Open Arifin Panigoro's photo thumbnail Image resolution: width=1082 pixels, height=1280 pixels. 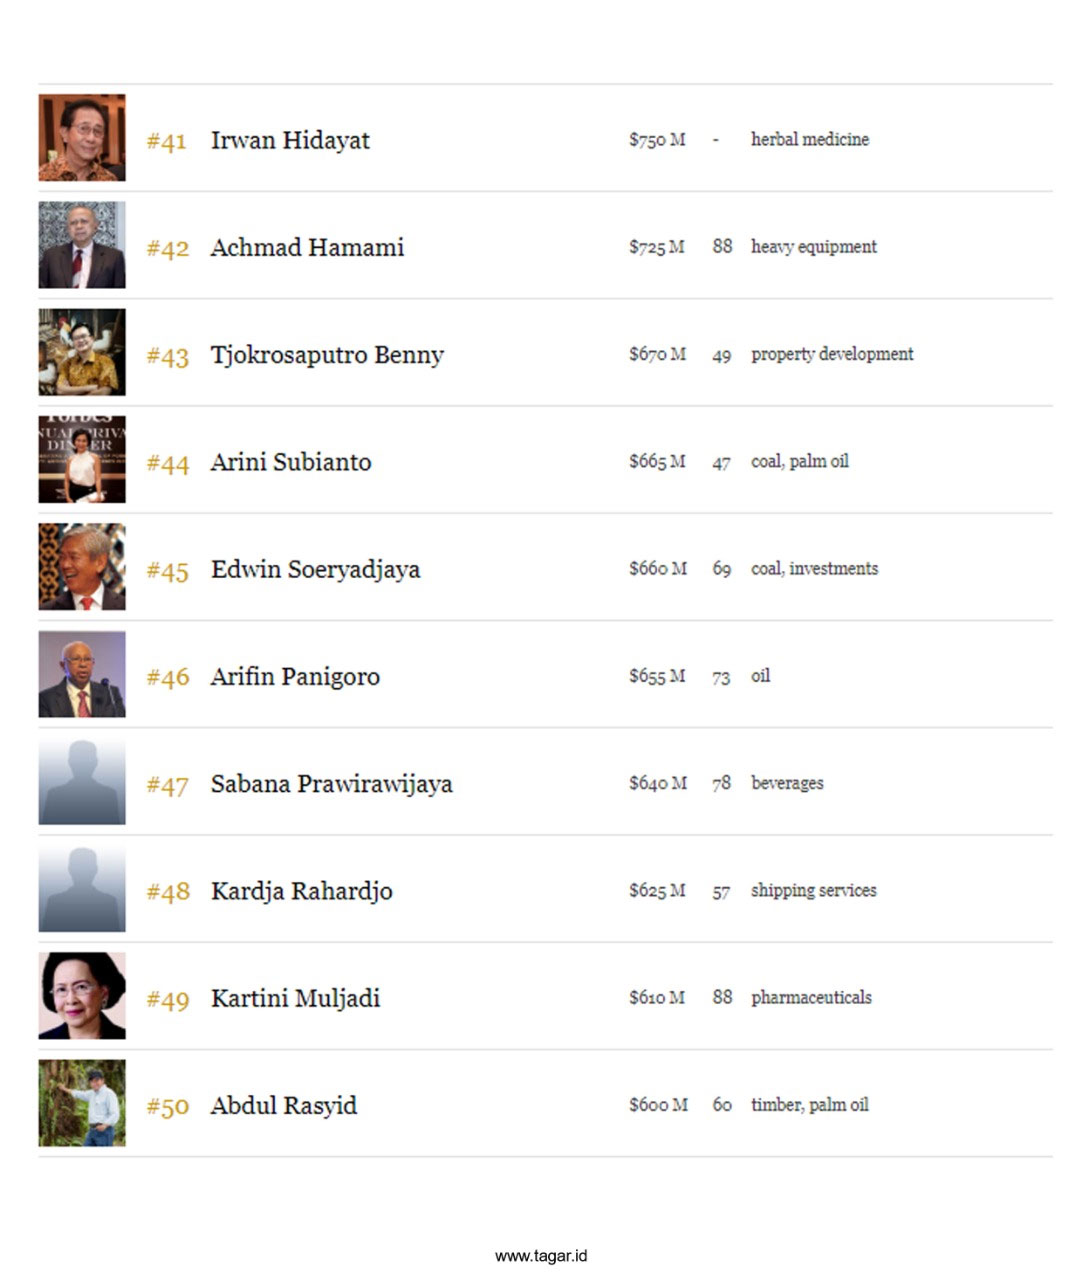tap(82, 674)
